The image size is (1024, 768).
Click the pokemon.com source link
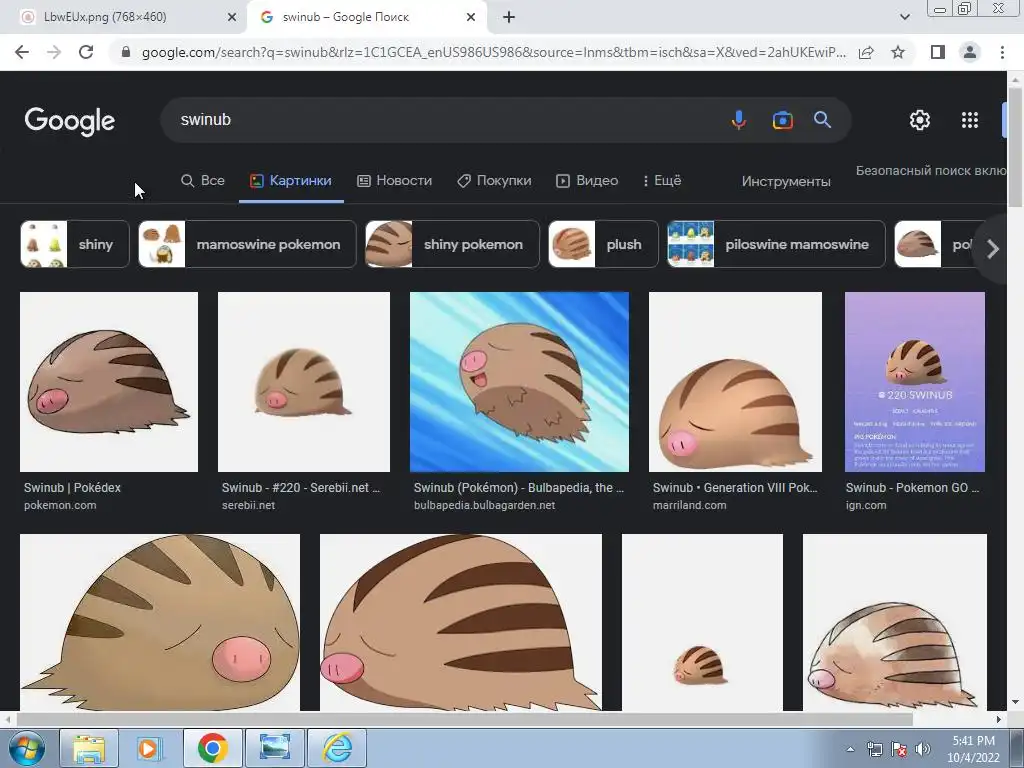pyautogui.click(x=60, y=505)
